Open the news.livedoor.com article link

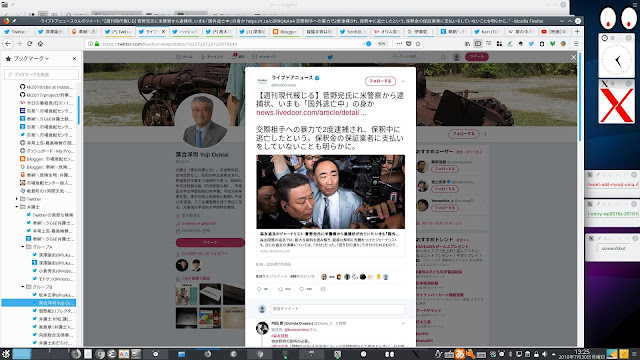(x=311, y=113)
